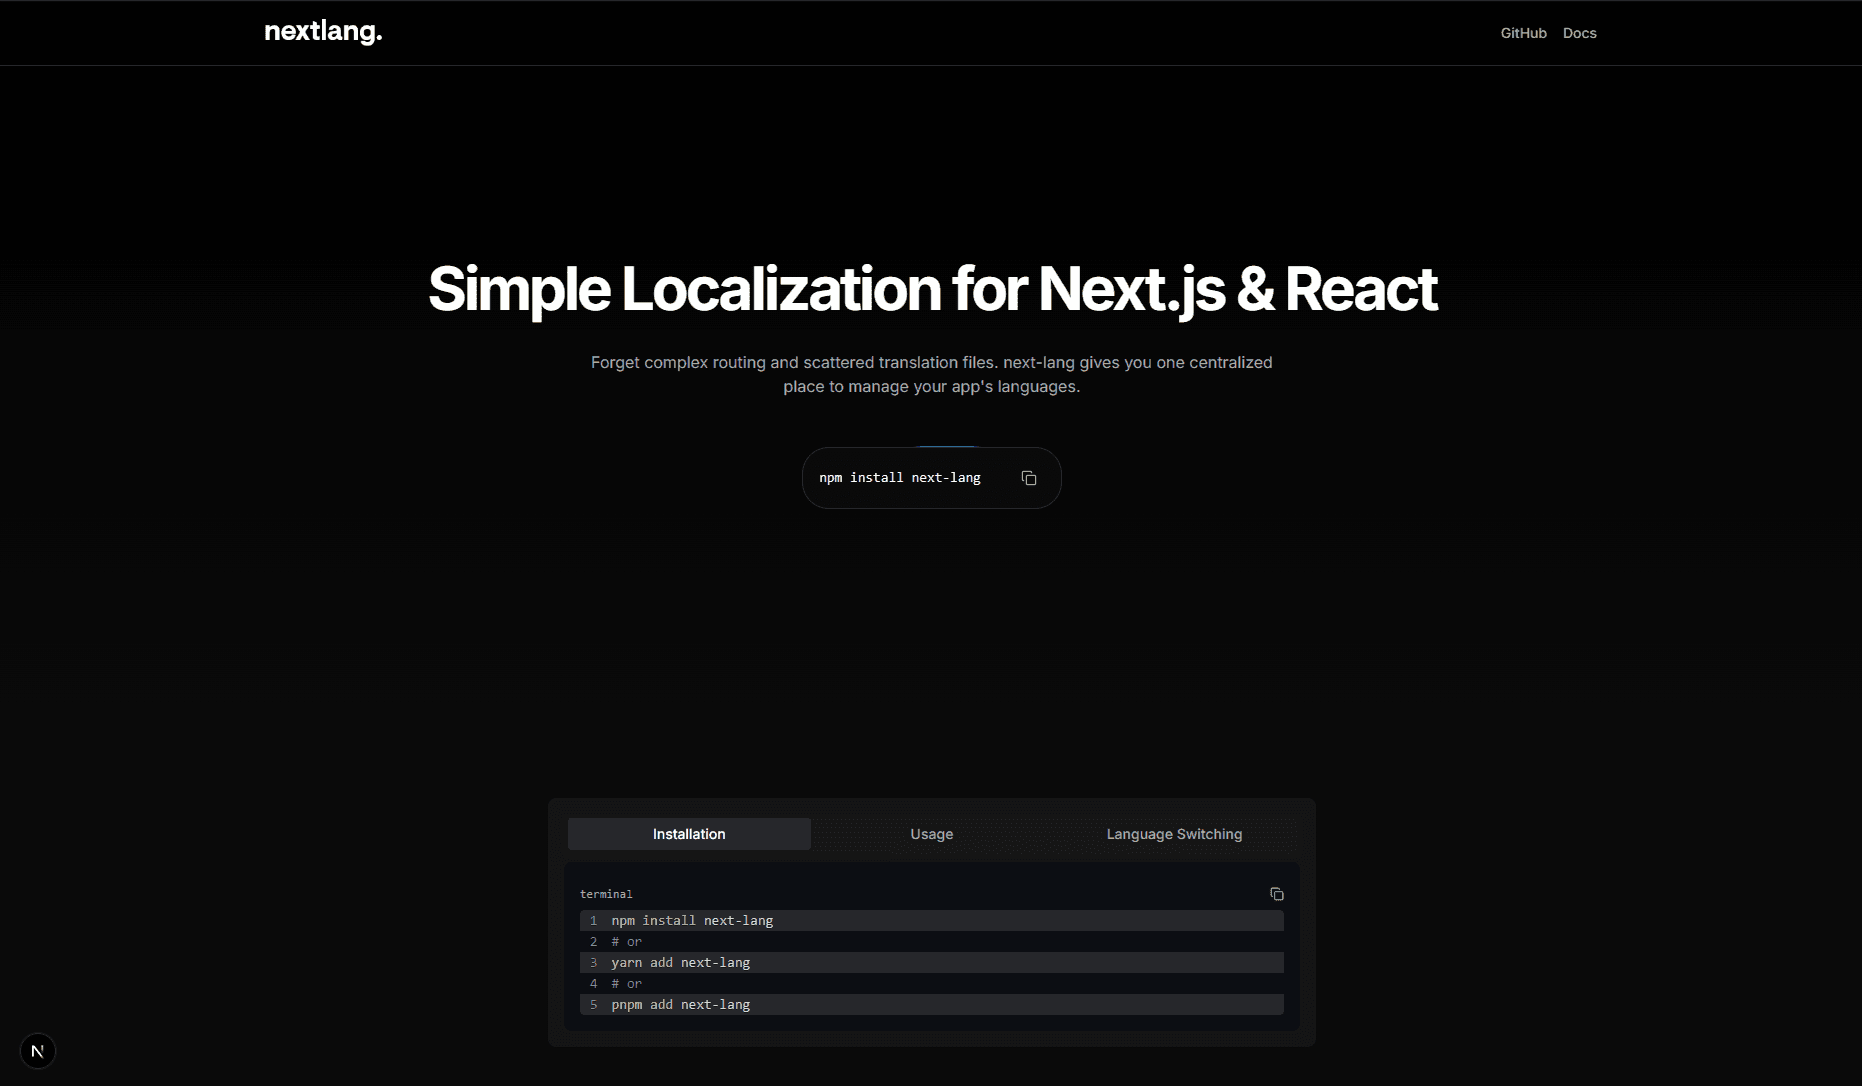Image resolution: width=1862 pixels, height=1086 pixels.
Task: Click line number 5 in code gutter
Action: point(593,1004)
